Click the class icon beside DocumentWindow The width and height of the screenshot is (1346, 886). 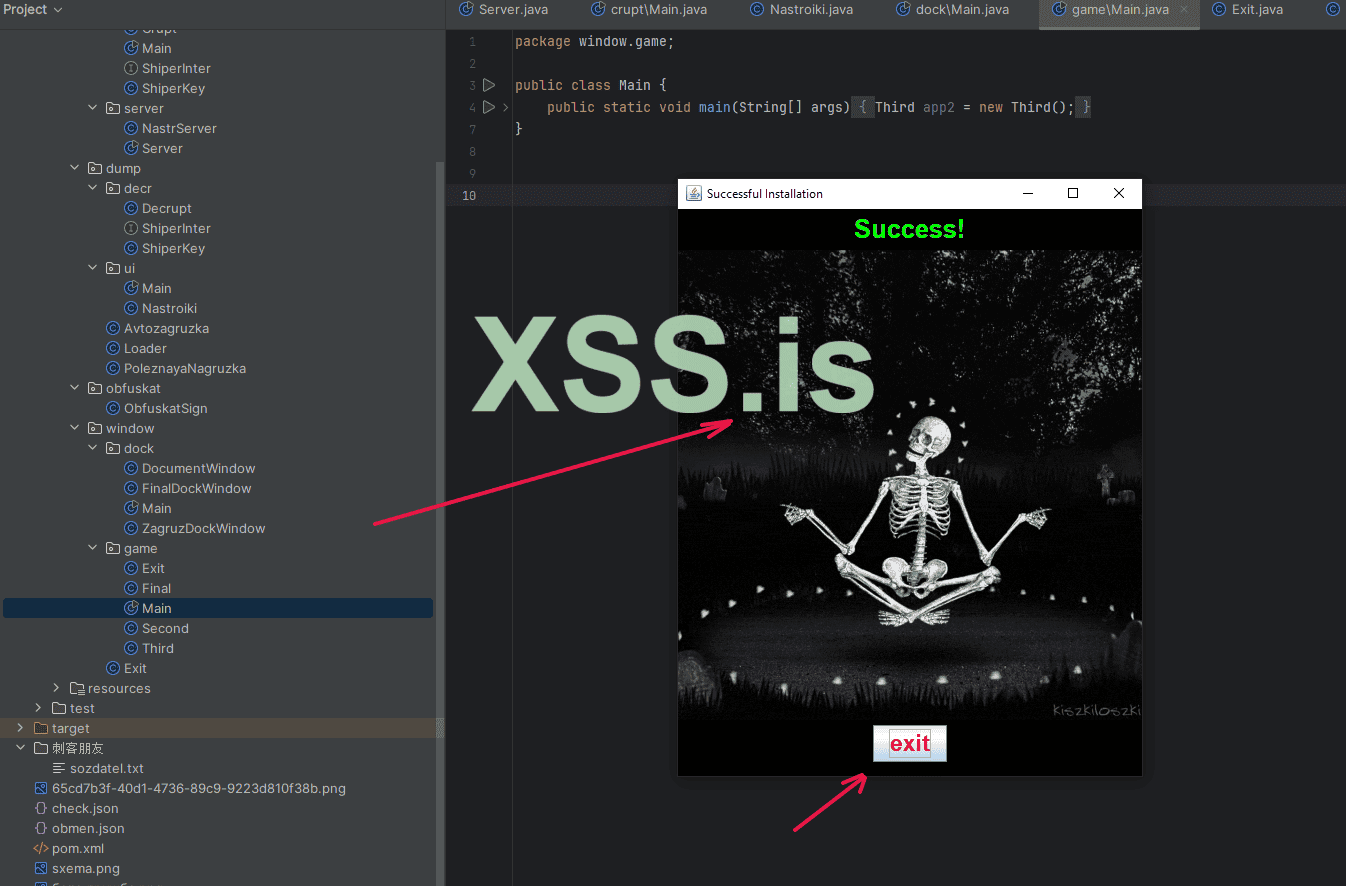pos(131,468)
